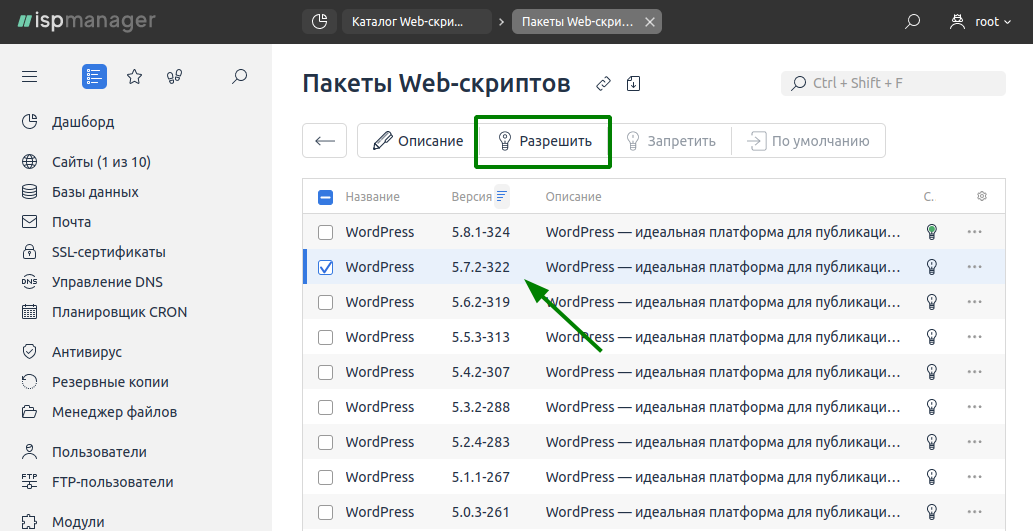1033x531 pixels.
Task: Click the ispmanager logo
Action: click(x=87, y=22)
